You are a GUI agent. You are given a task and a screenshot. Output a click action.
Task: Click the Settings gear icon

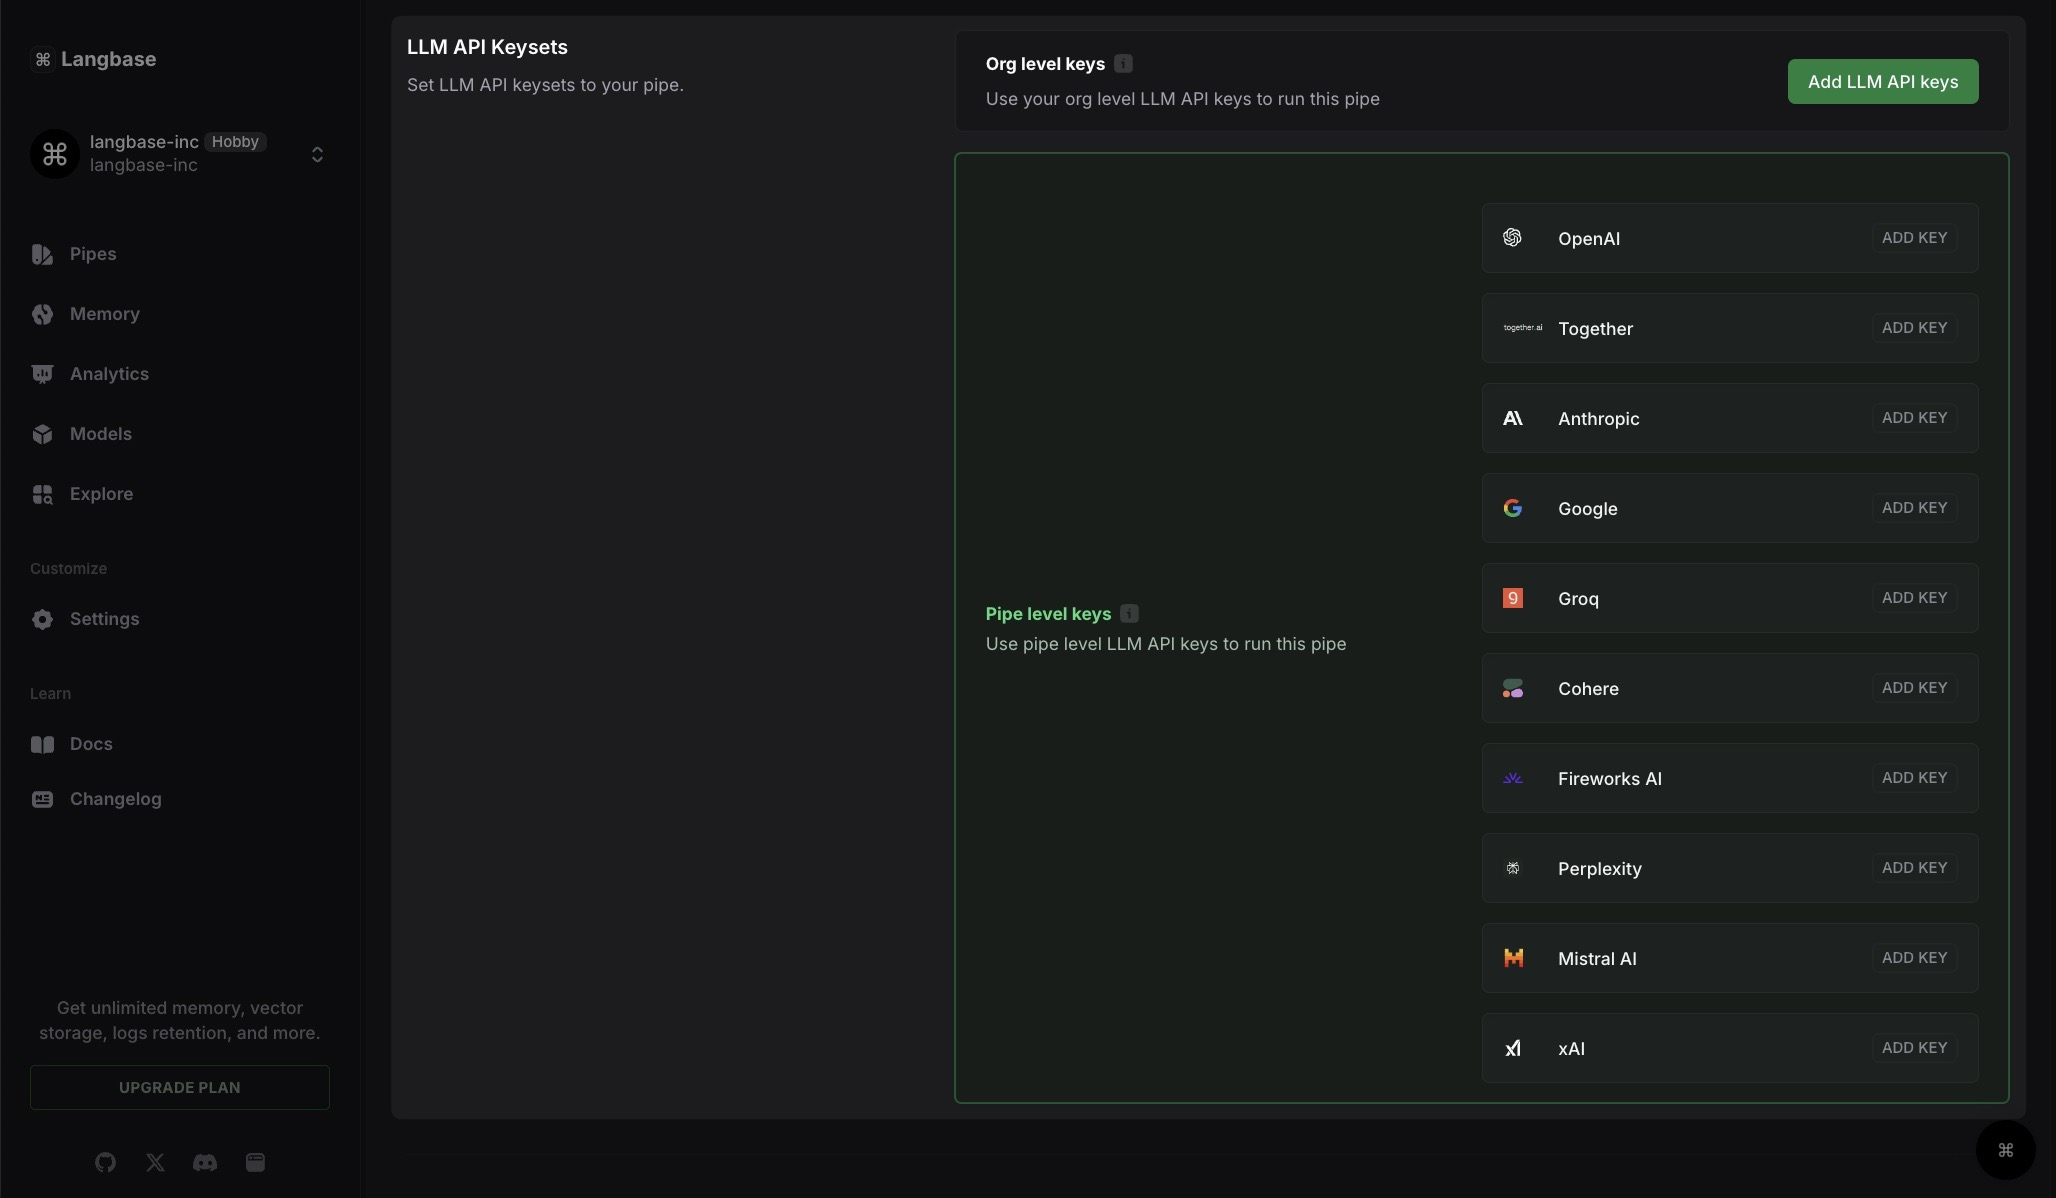click(42, 619)
